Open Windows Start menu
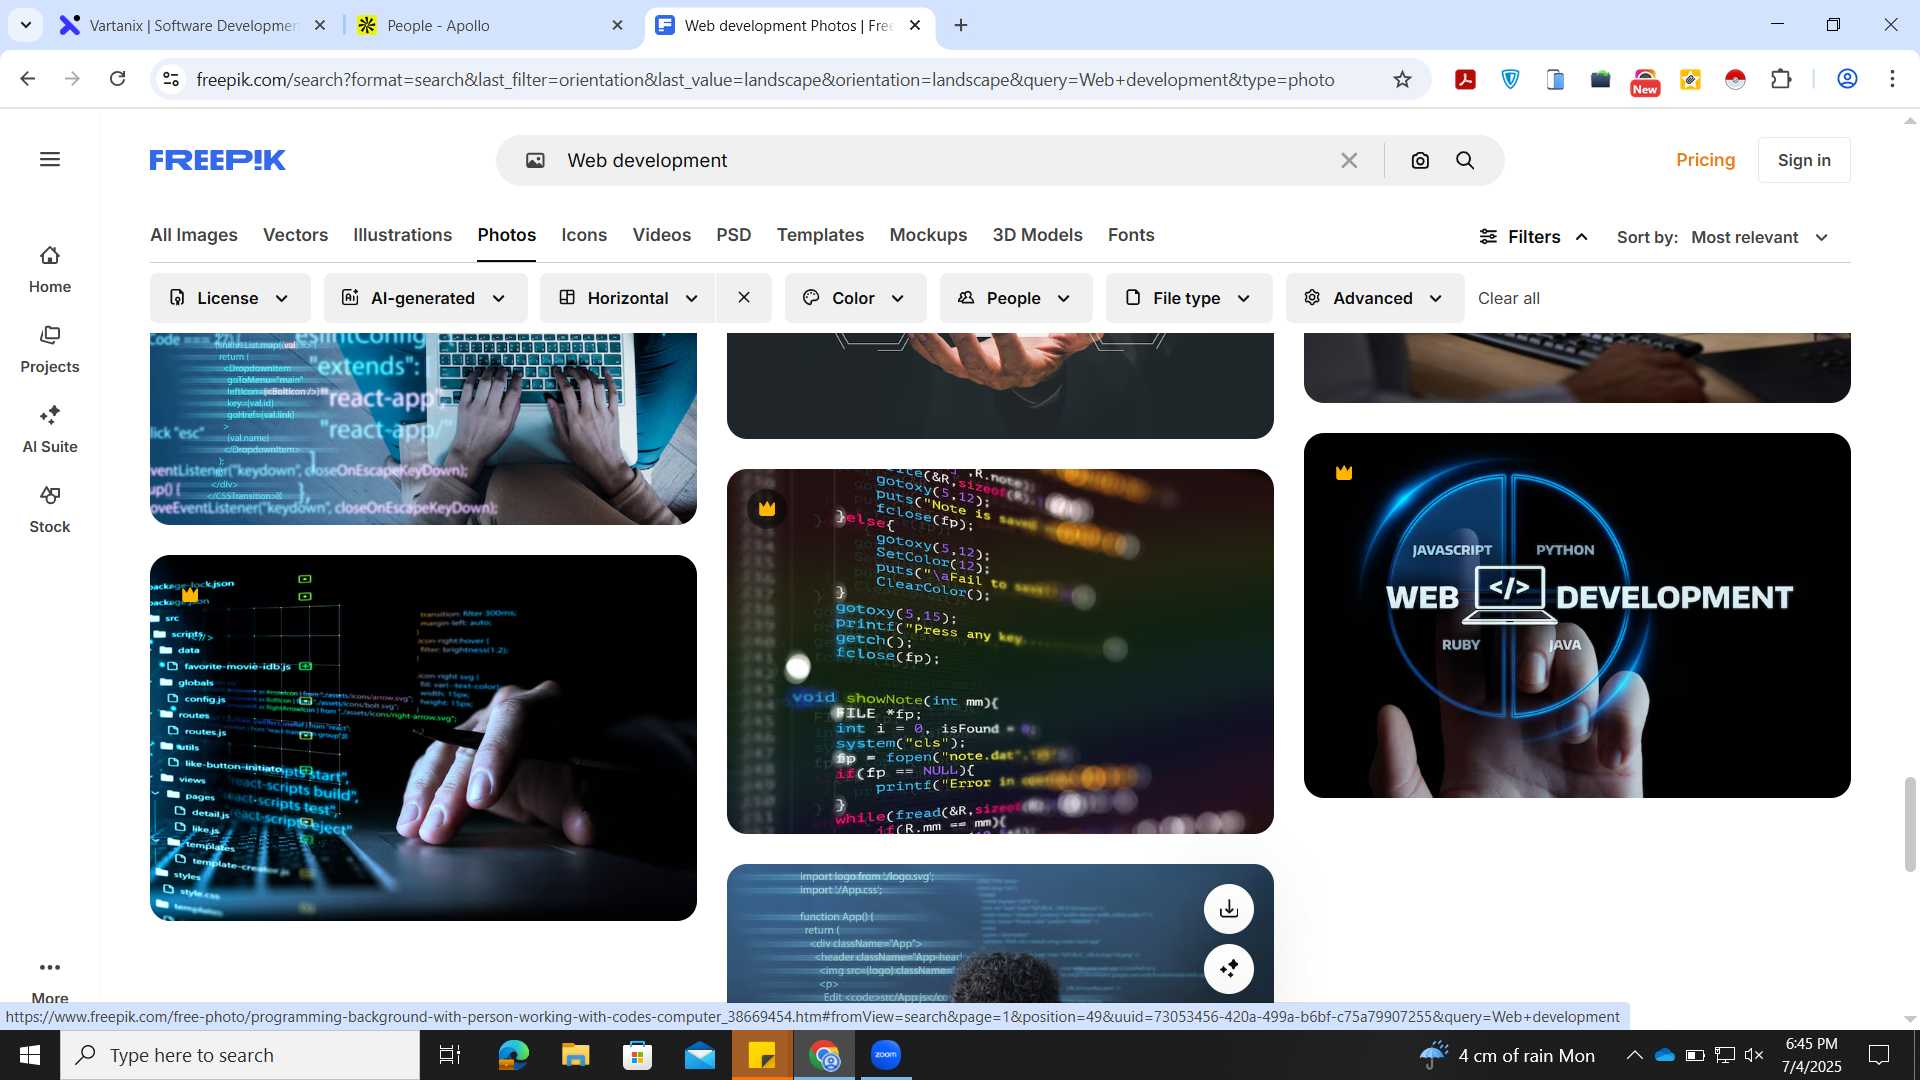 pyautogui.click(x=29, y=1055)
